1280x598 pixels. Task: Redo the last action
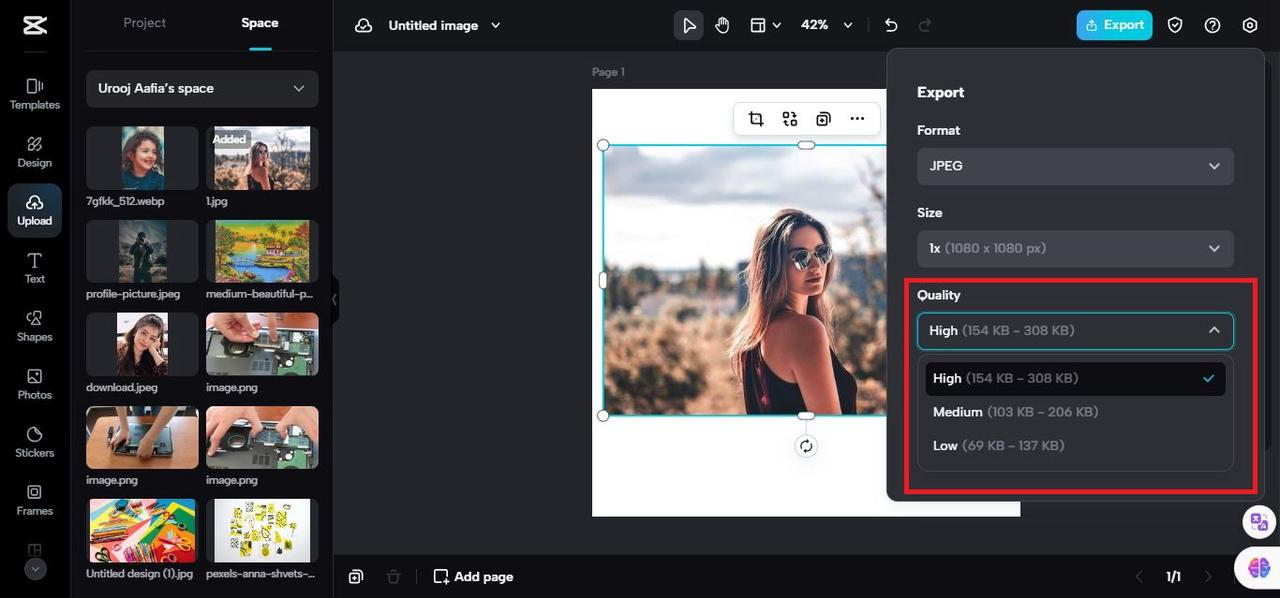[925, 25]
